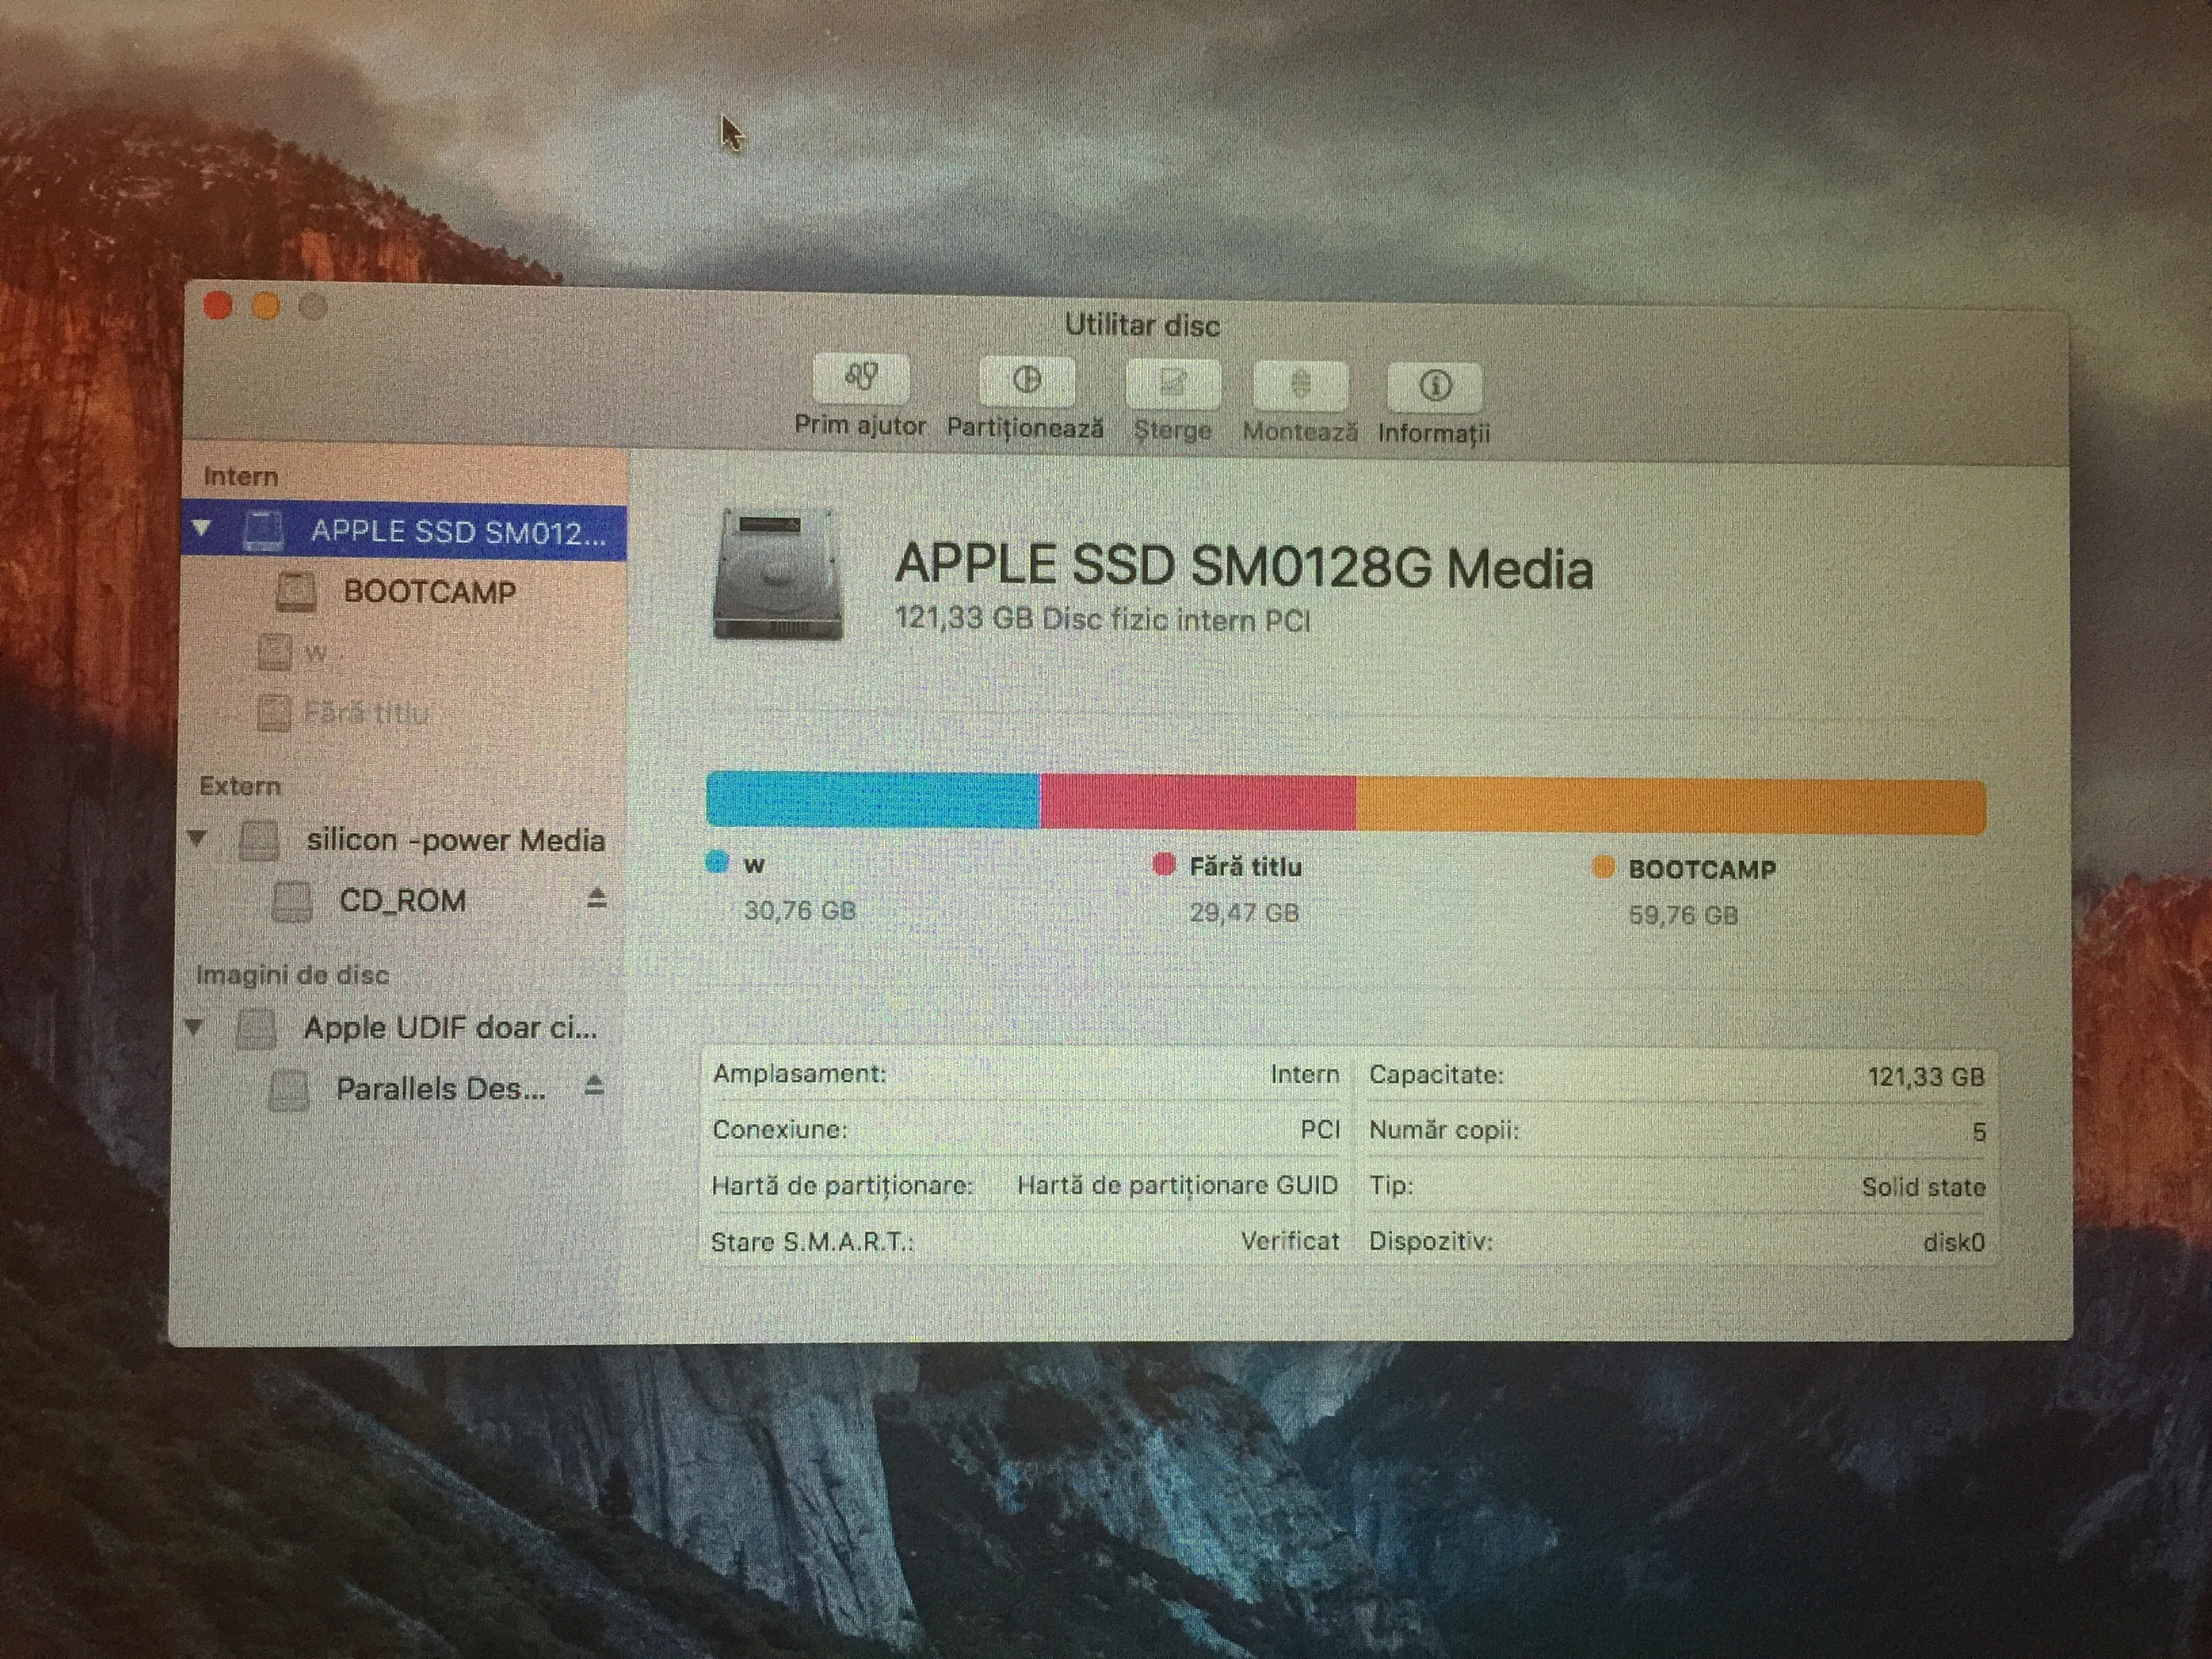Image resolution: width=2212 pixels, height=1659 pixels.
Task: Click the red Fără titlu bar segment
Action: pos(1198,802)
